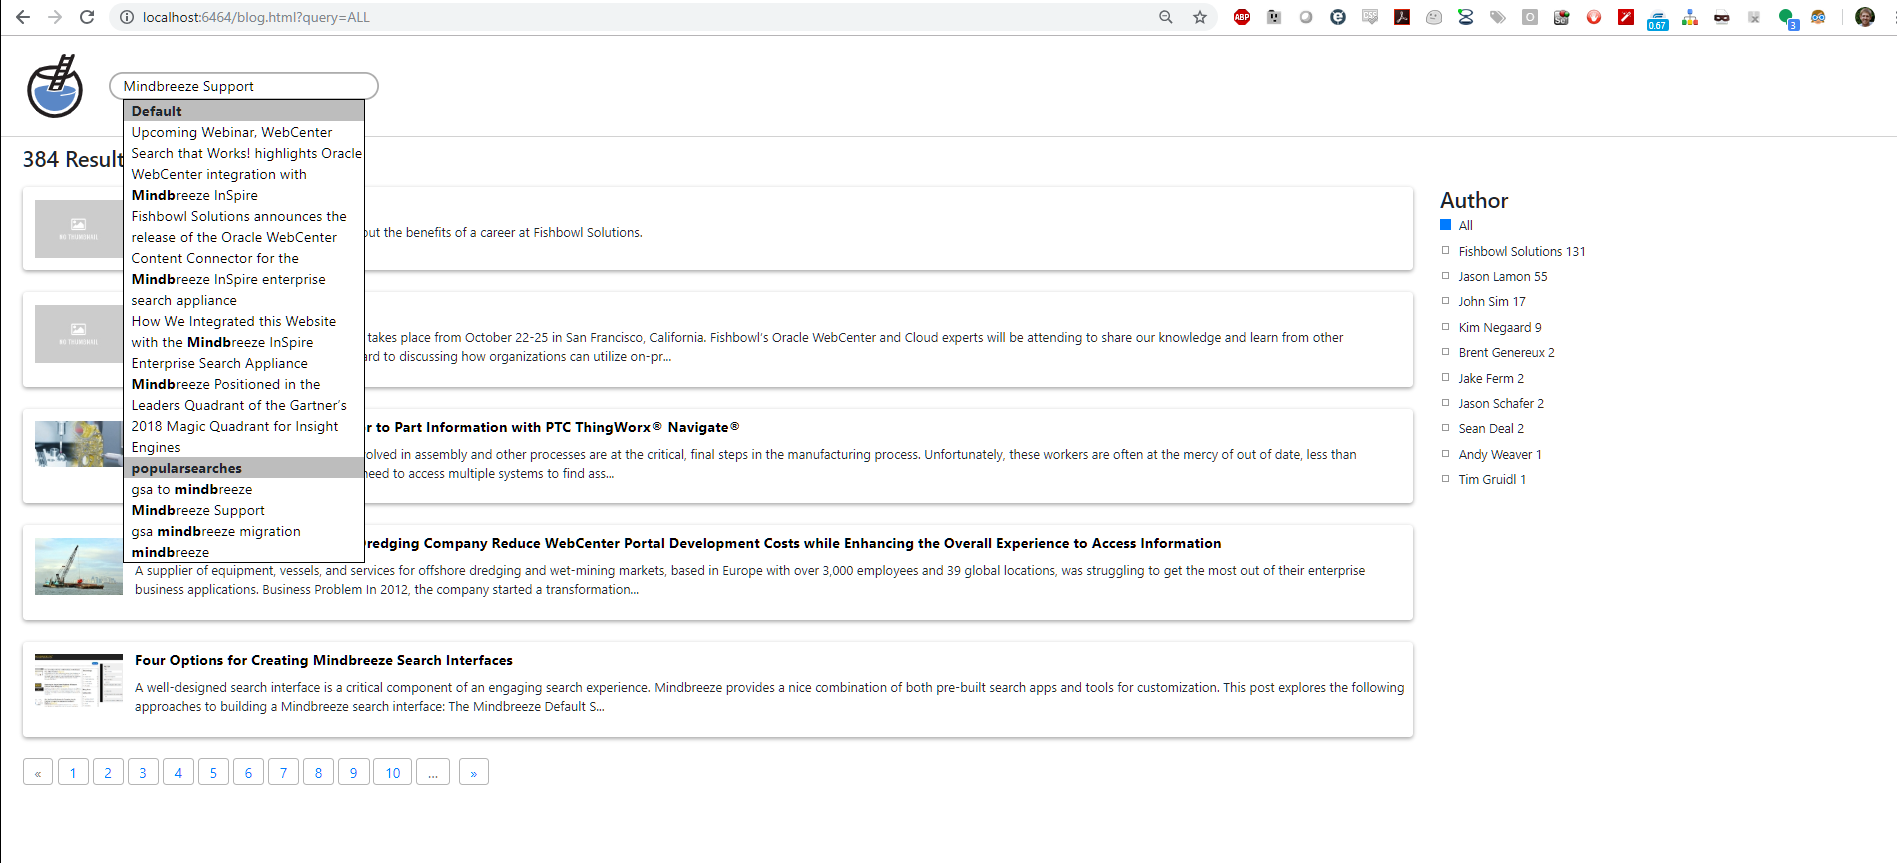This screenshot has width=1897, height=863.
Task: Open the green extension with badge 3
Action: click(1788, 18)
